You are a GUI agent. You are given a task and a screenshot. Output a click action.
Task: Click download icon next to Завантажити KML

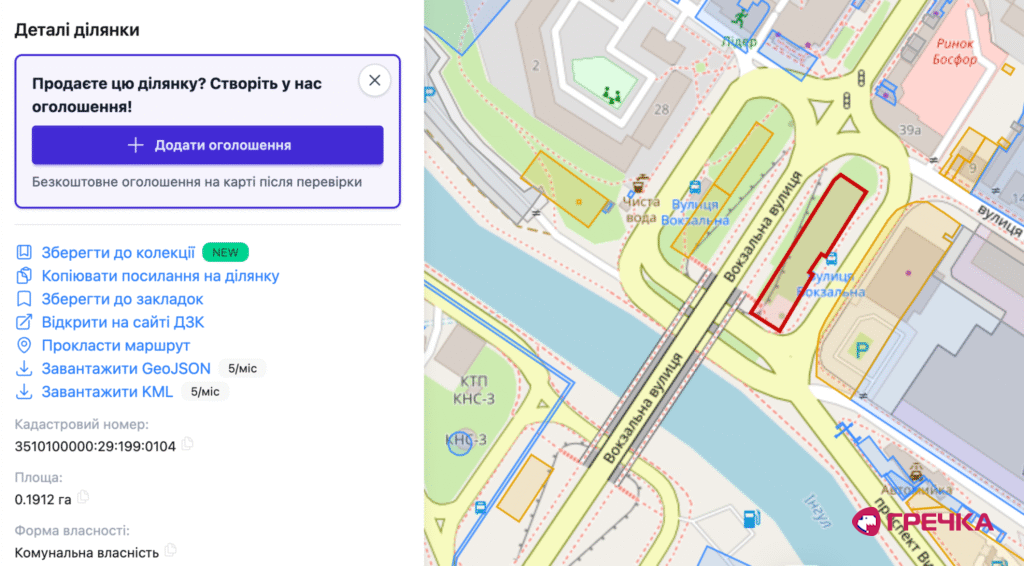tap(24, 392)
